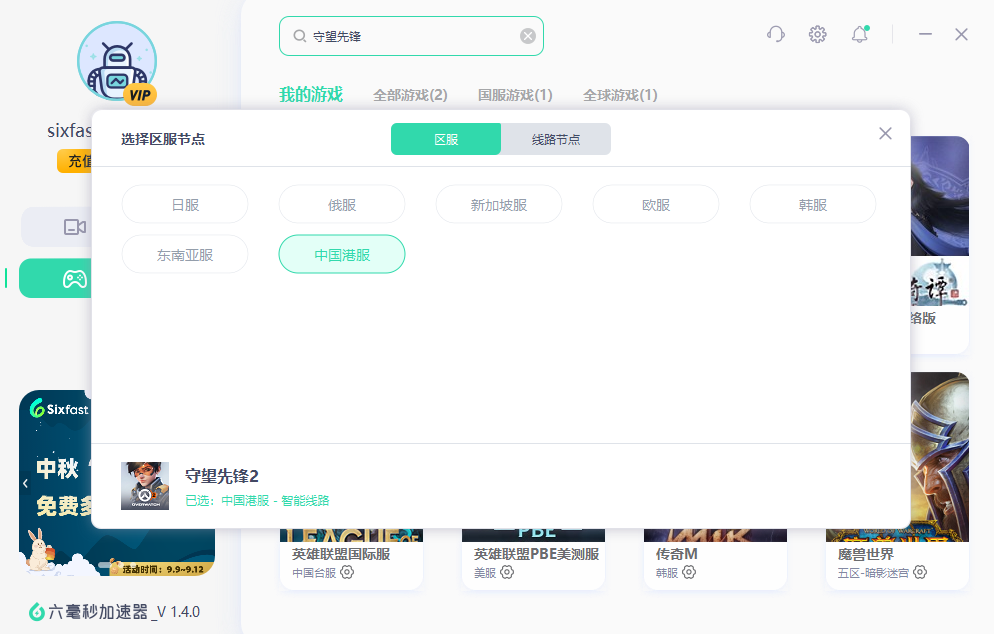
Task: Open the 全部游戏(2) tab
Action: (x=410, y=95)
